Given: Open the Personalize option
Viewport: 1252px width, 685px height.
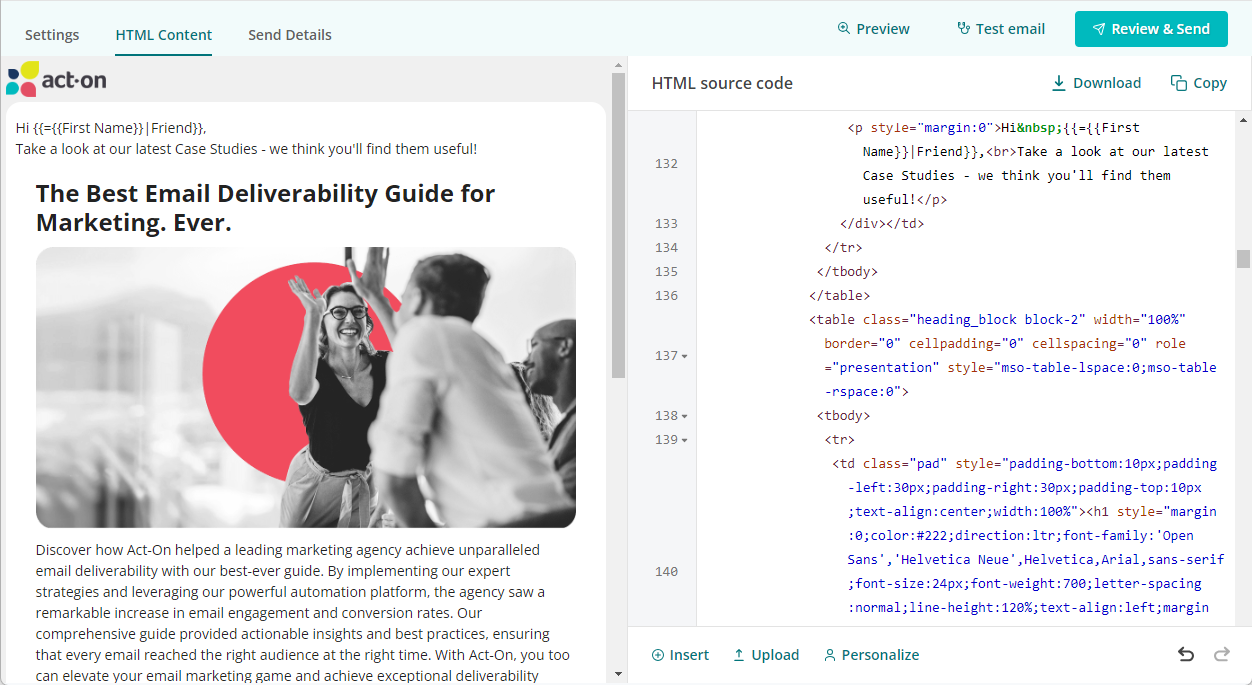Looking at the screenshot, I should (871, 655).
